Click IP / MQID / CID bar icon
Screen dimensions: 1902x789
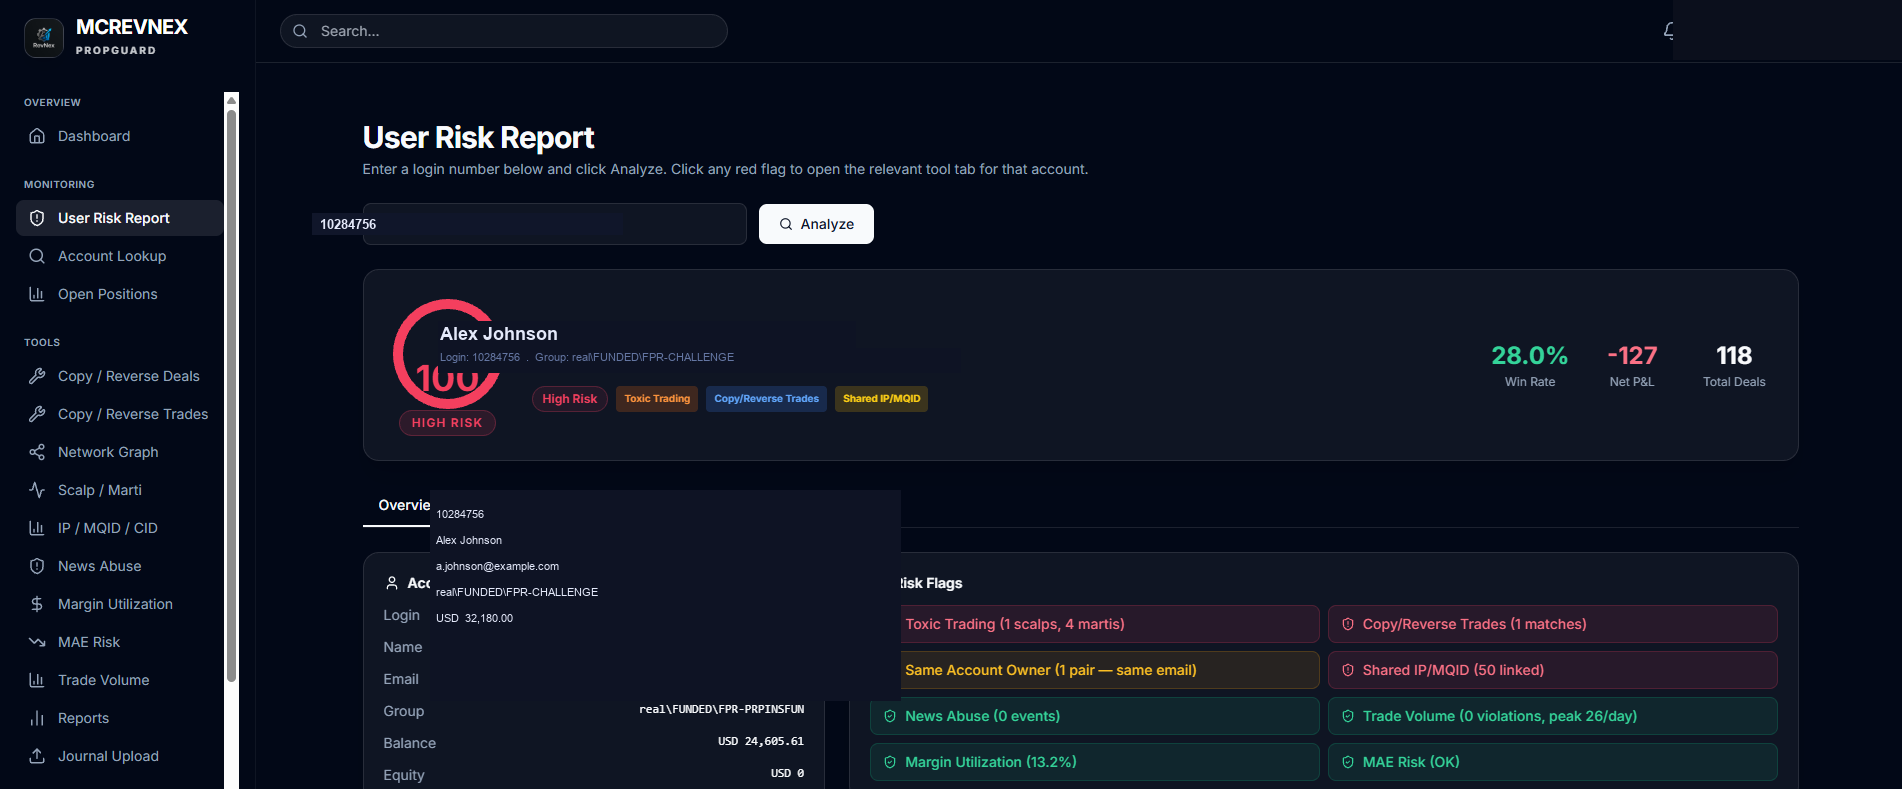pos(37,528)
